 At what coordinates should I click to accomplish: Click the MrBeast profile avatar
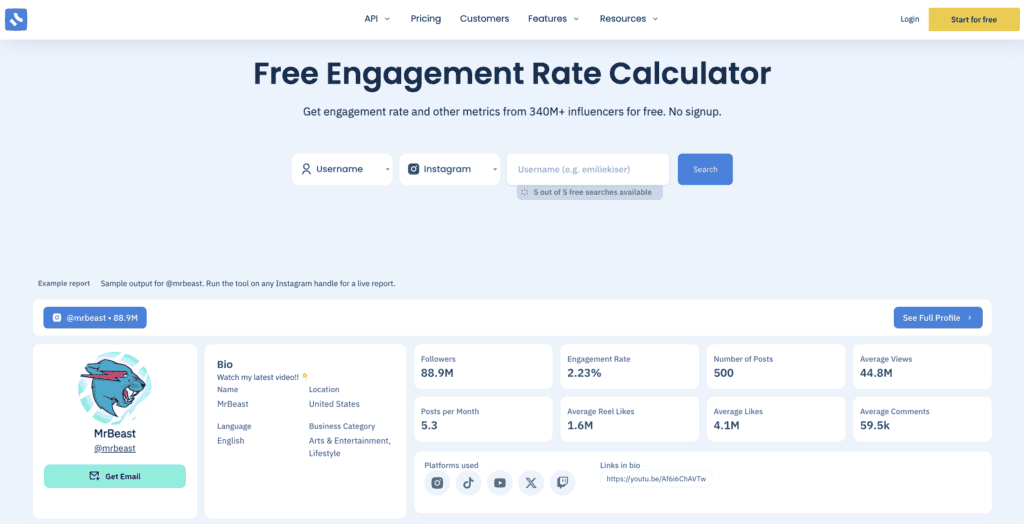115,389
